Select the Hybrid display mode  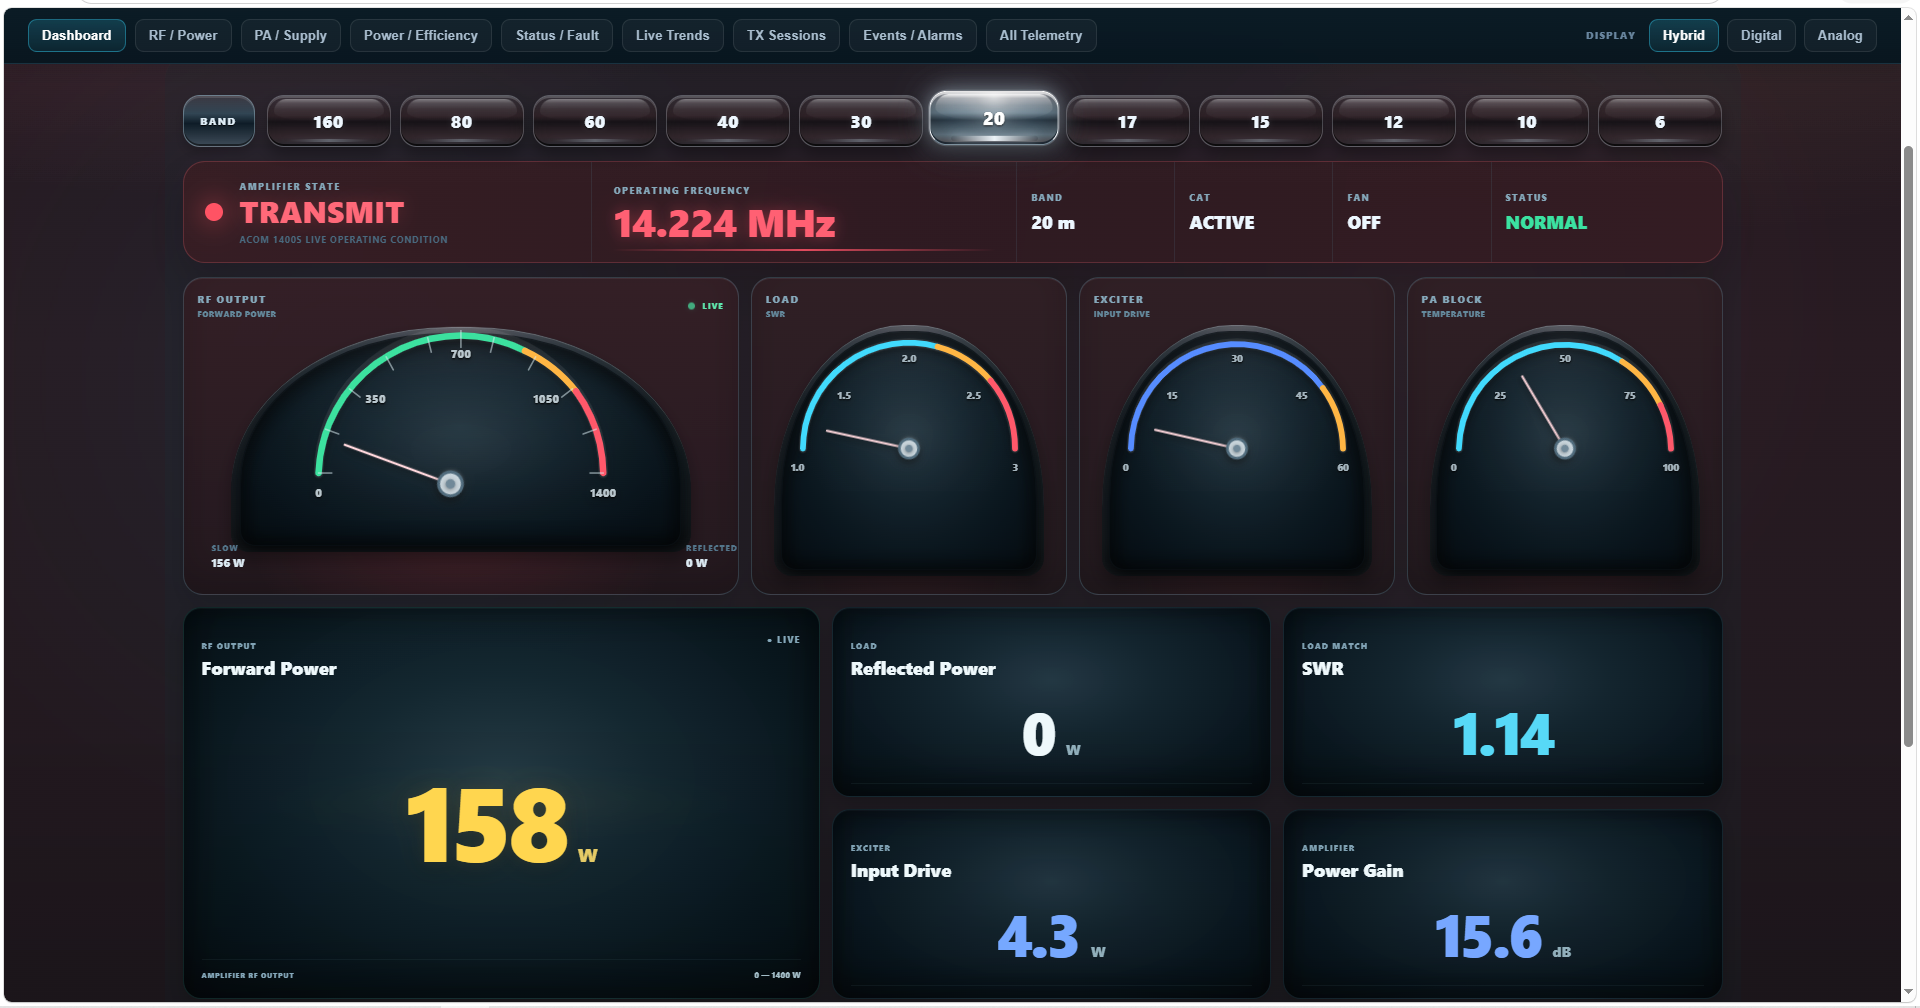(1683, 35)
